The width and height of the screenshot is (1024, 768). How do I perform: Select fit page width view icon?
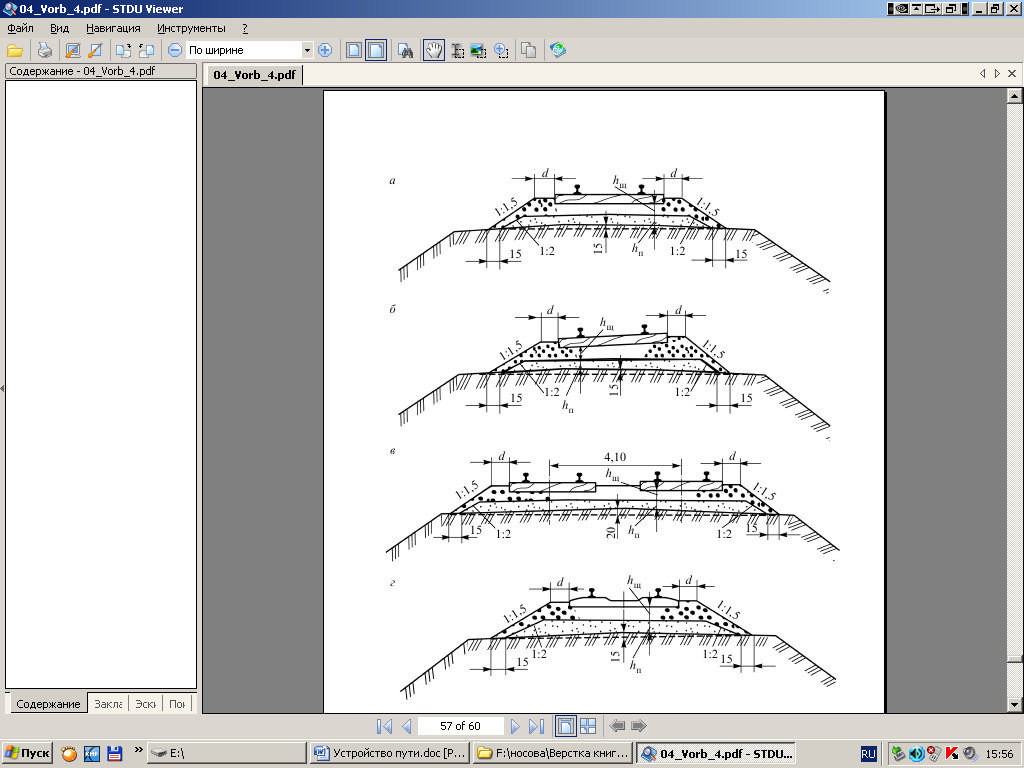pyautogui.click(x=376, y=50)
